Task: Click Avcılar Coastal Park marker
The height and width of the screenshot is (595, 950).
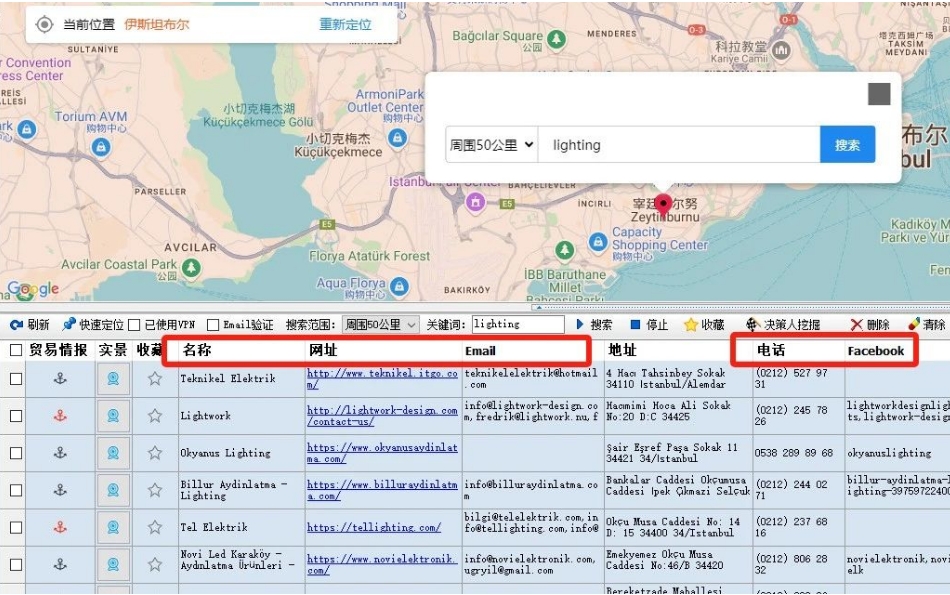Action: [191, 267]
